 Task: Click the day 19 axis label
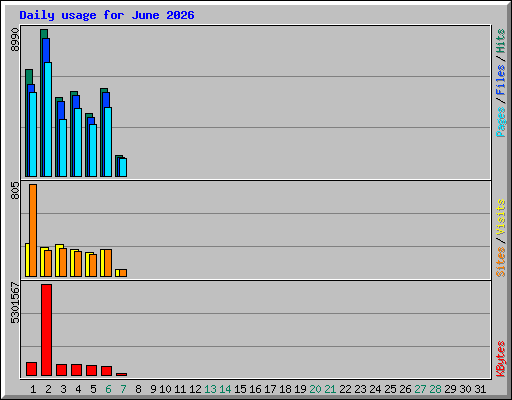tap(300, 389)
